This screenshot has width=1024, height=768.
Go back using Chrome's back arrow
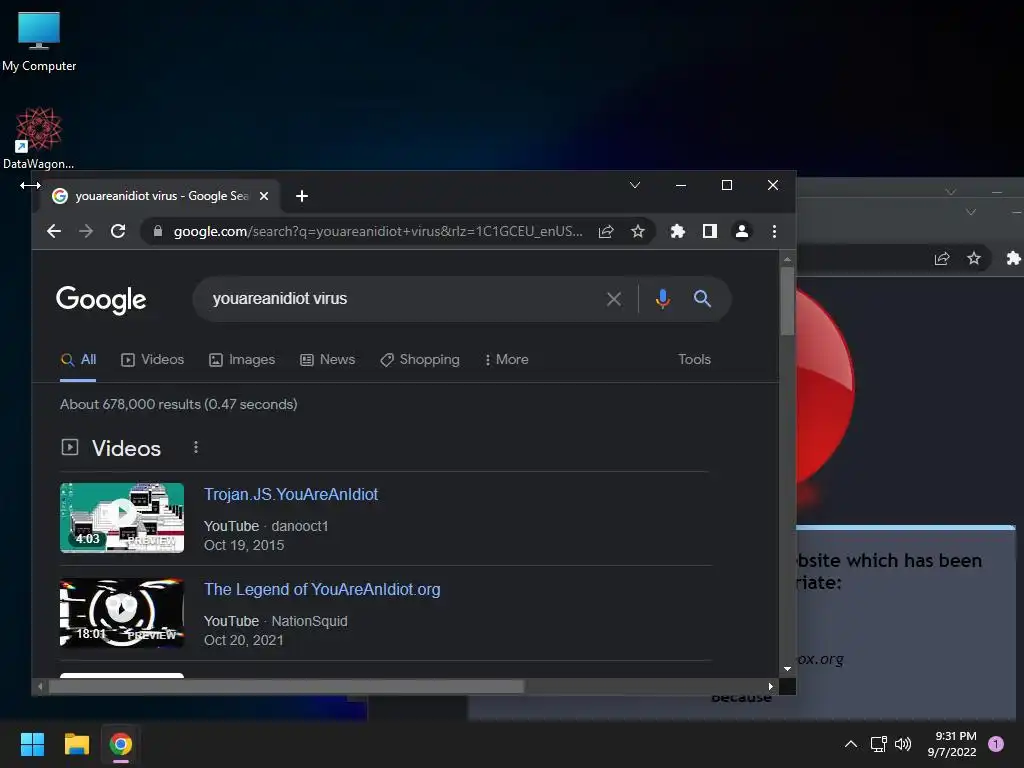[x=54, y=231]
